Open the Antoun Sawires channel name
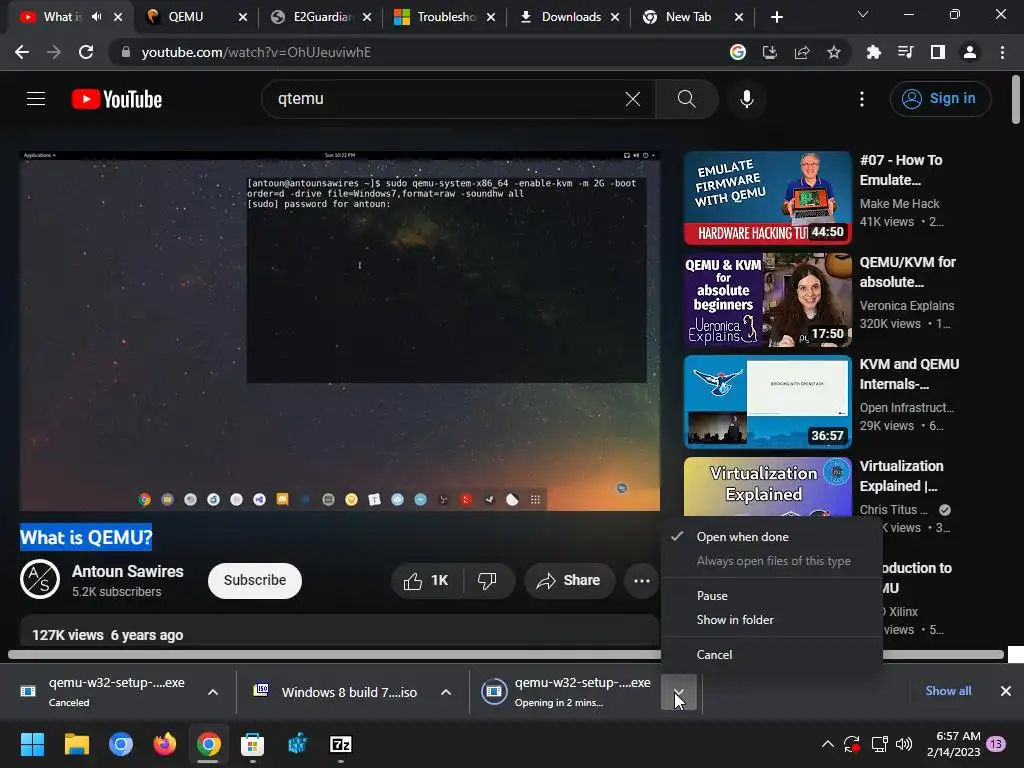The image size is (1024, 768). 127,571
